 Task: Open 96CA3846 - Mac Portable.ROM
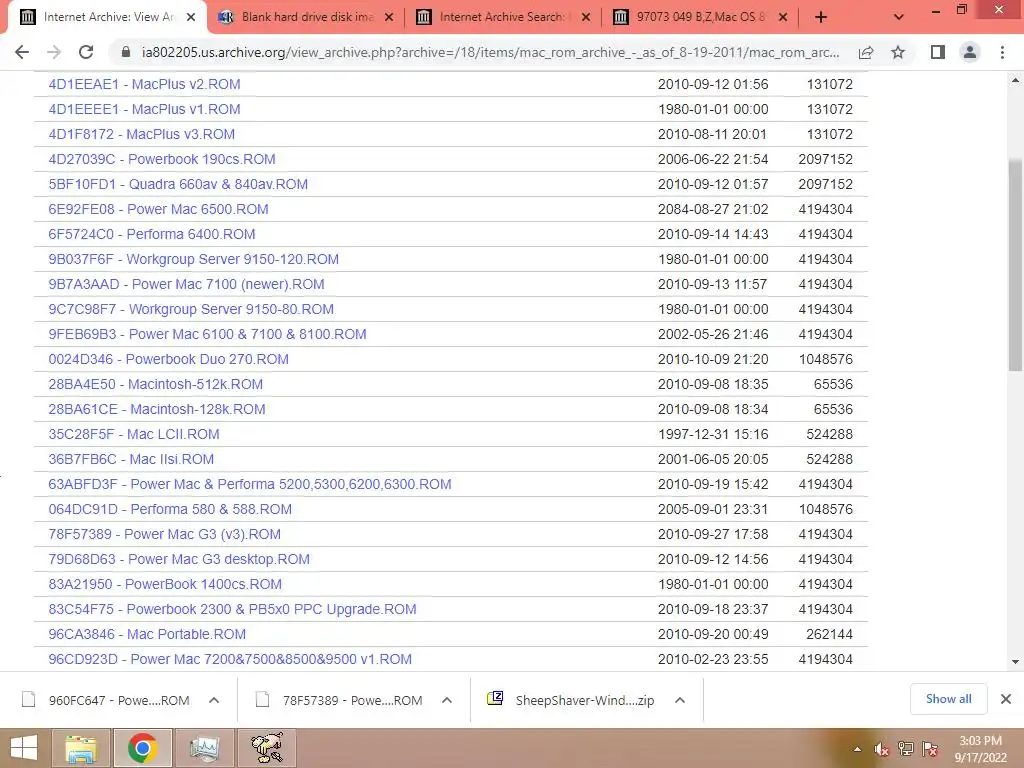pos(147,634)
